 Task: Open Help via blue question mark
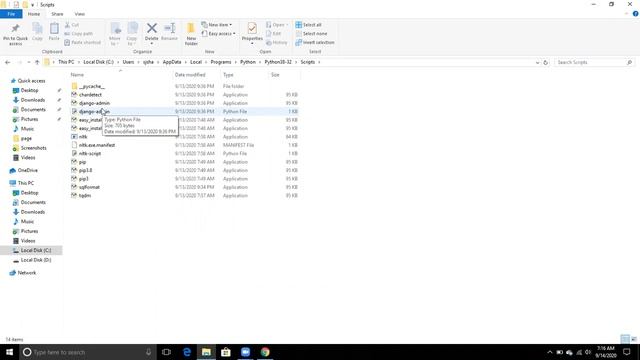click(x=636, y=13)
